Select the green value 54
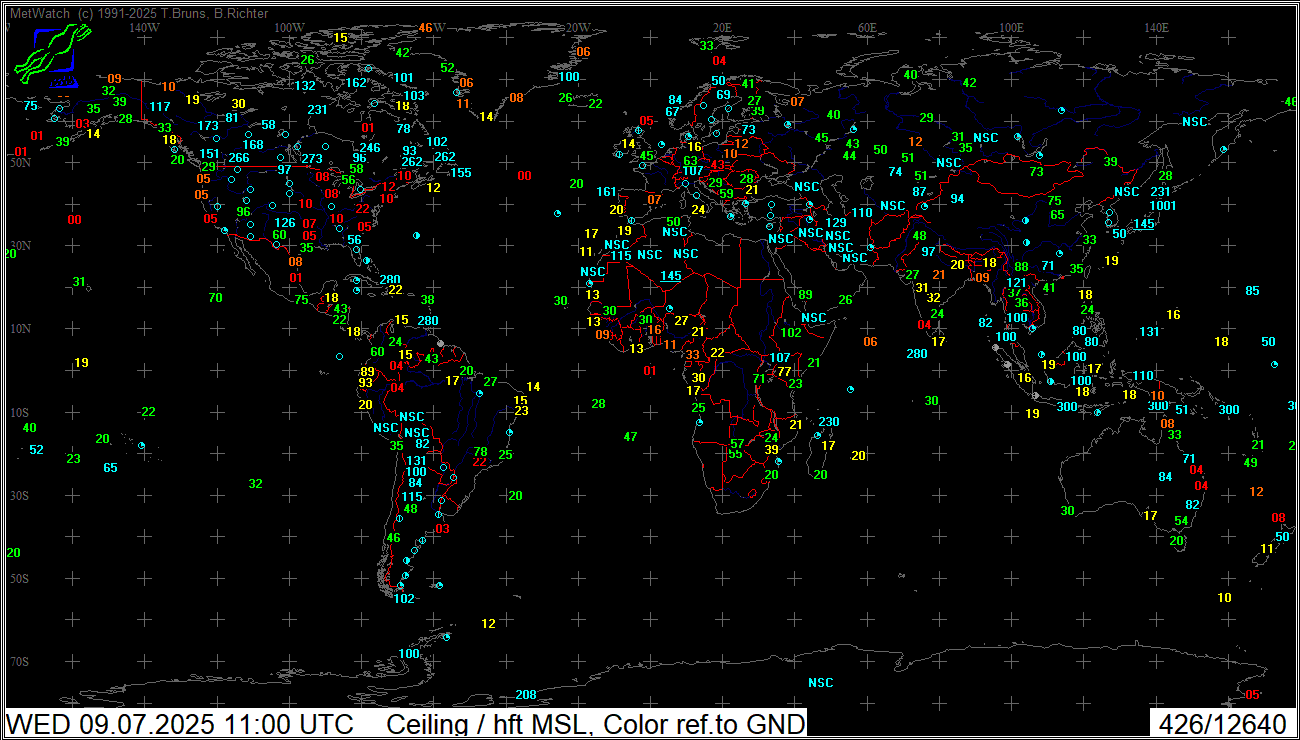 click(1181, 521)
